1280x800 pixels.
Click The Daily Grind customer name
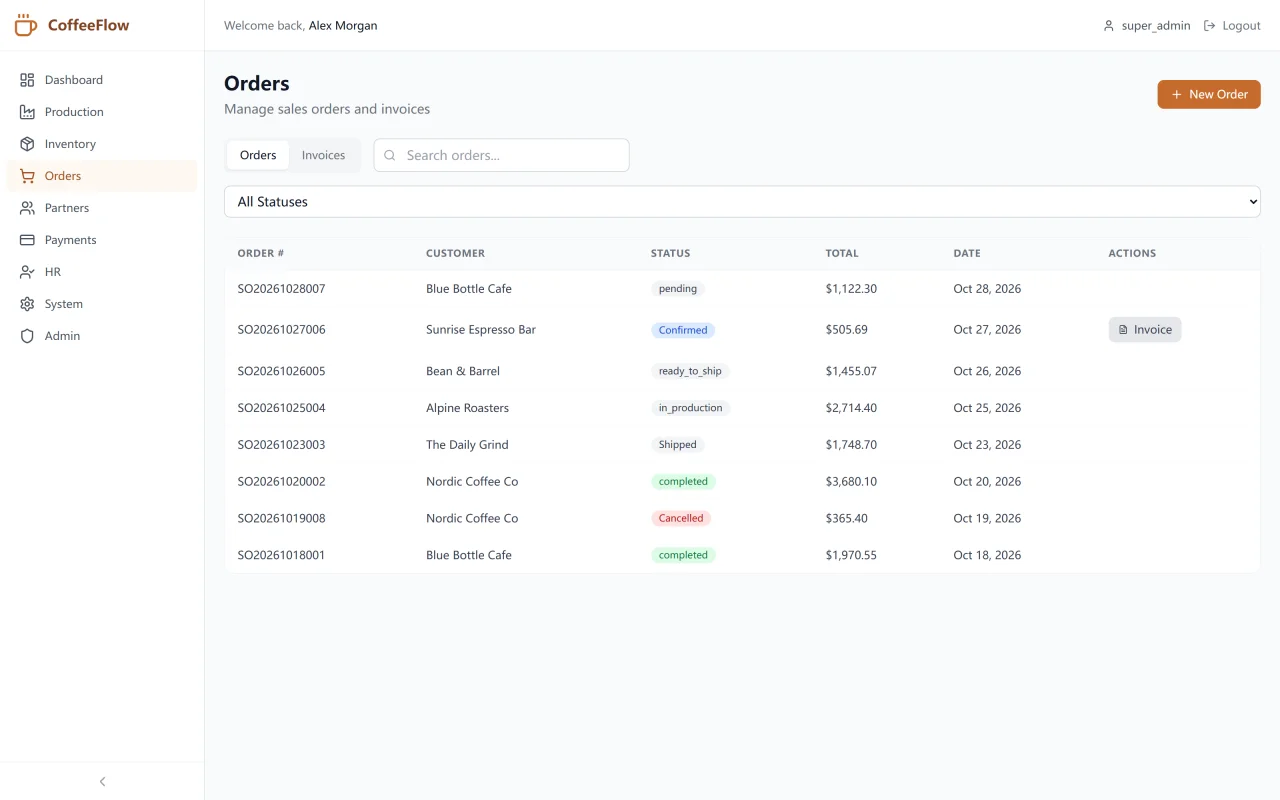click(467, 445)
